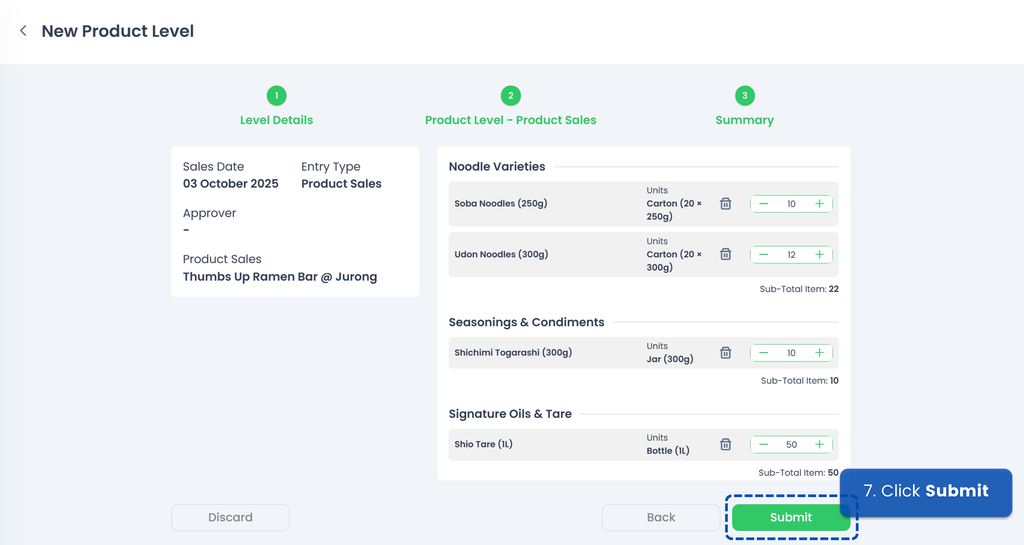Go to step 1 Level Details

point(277,96)
